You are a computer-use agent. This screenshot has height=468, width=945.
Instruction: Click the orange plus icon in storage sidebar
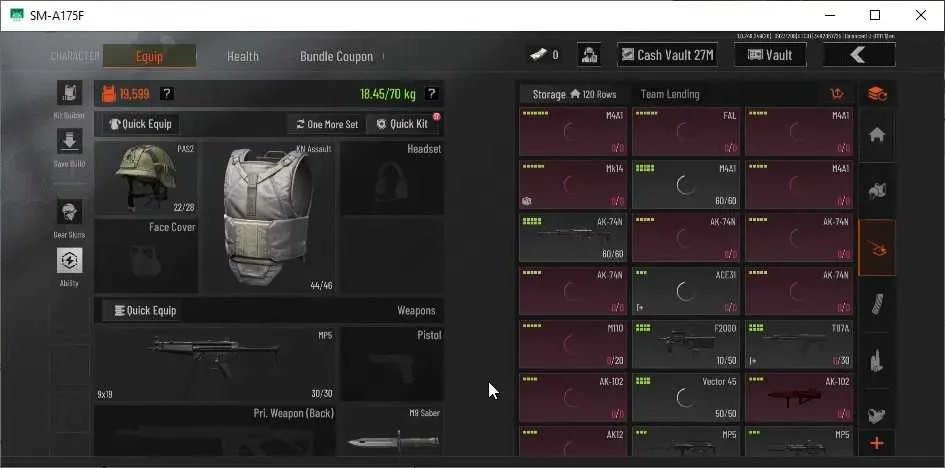click(876, 444)
